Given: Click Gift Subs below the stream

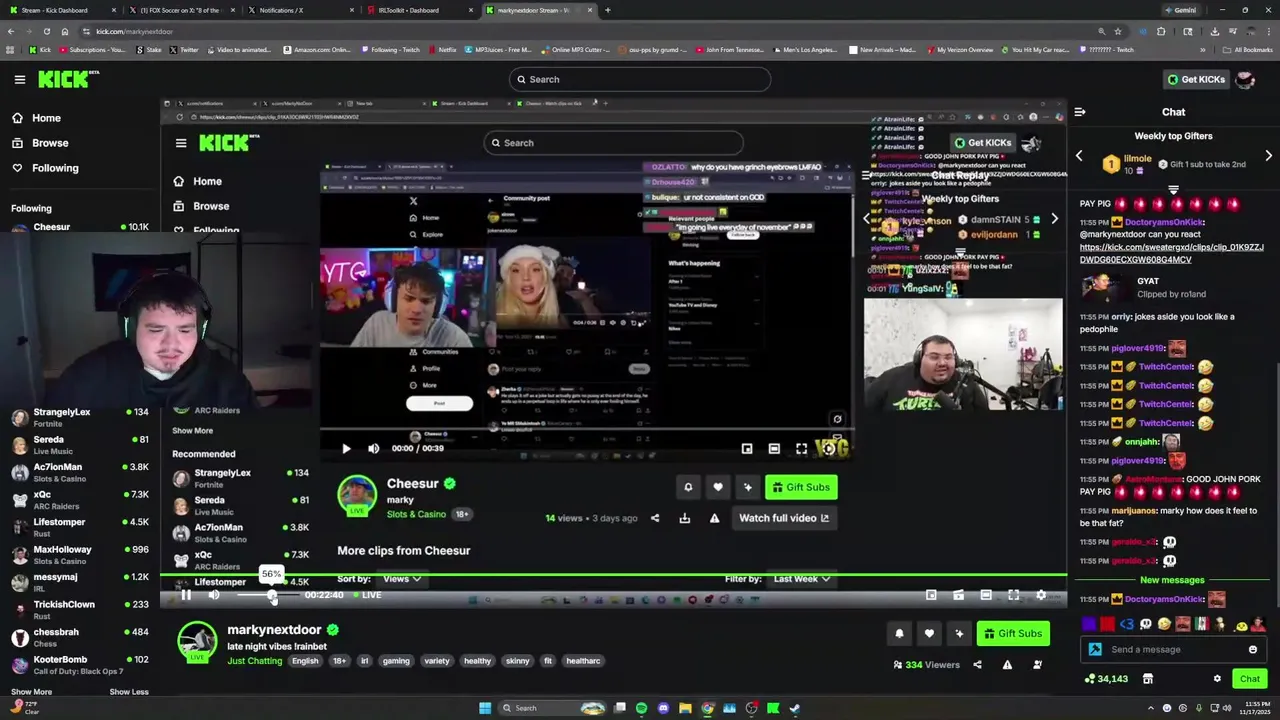Looking at the screenshot, I should coord(1012,633).
